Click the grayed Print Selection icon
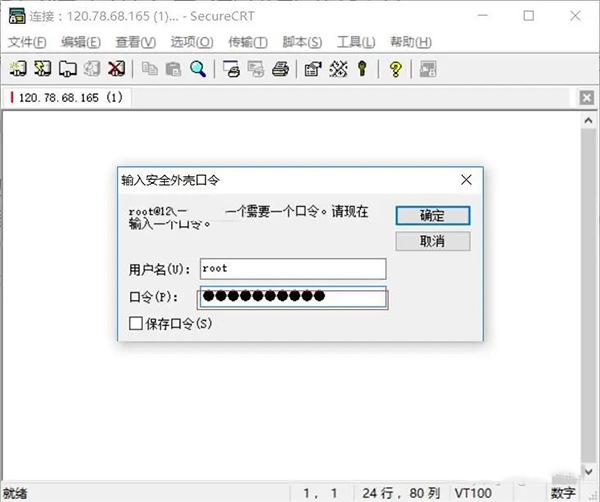 (x=256, y=69)
